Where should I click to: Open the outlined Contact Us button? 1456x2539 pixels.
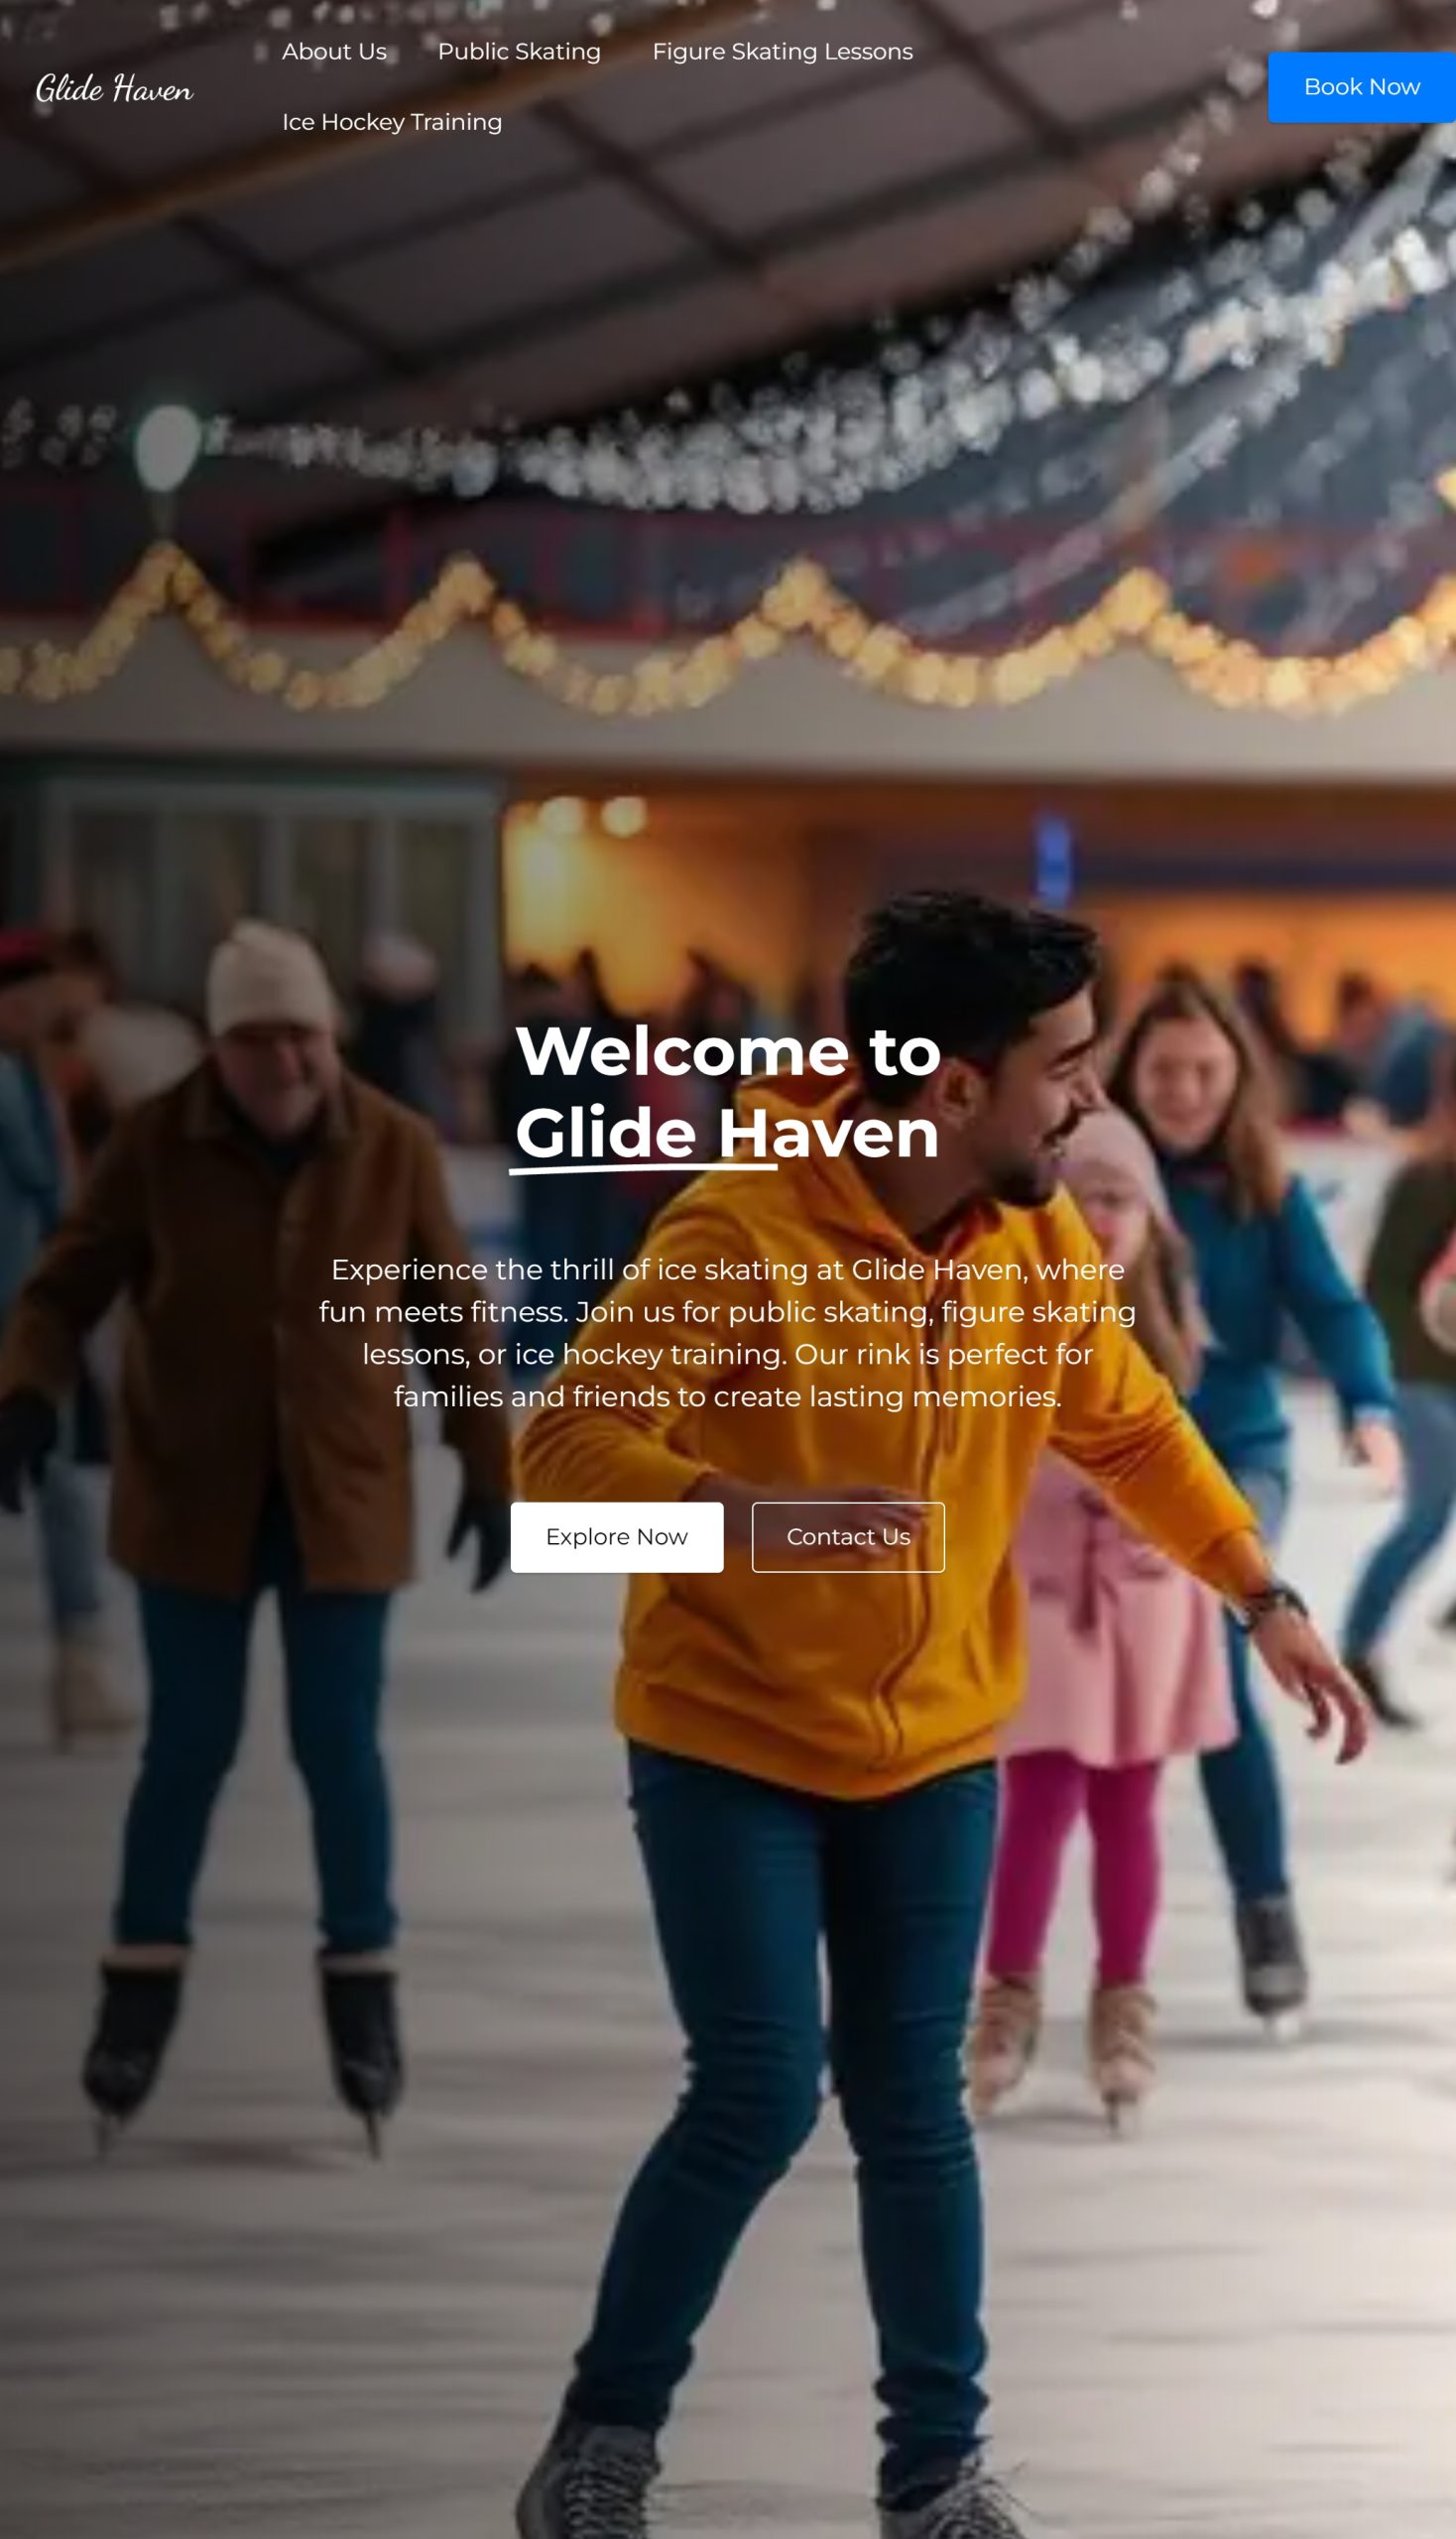(x=848, y=1537)
